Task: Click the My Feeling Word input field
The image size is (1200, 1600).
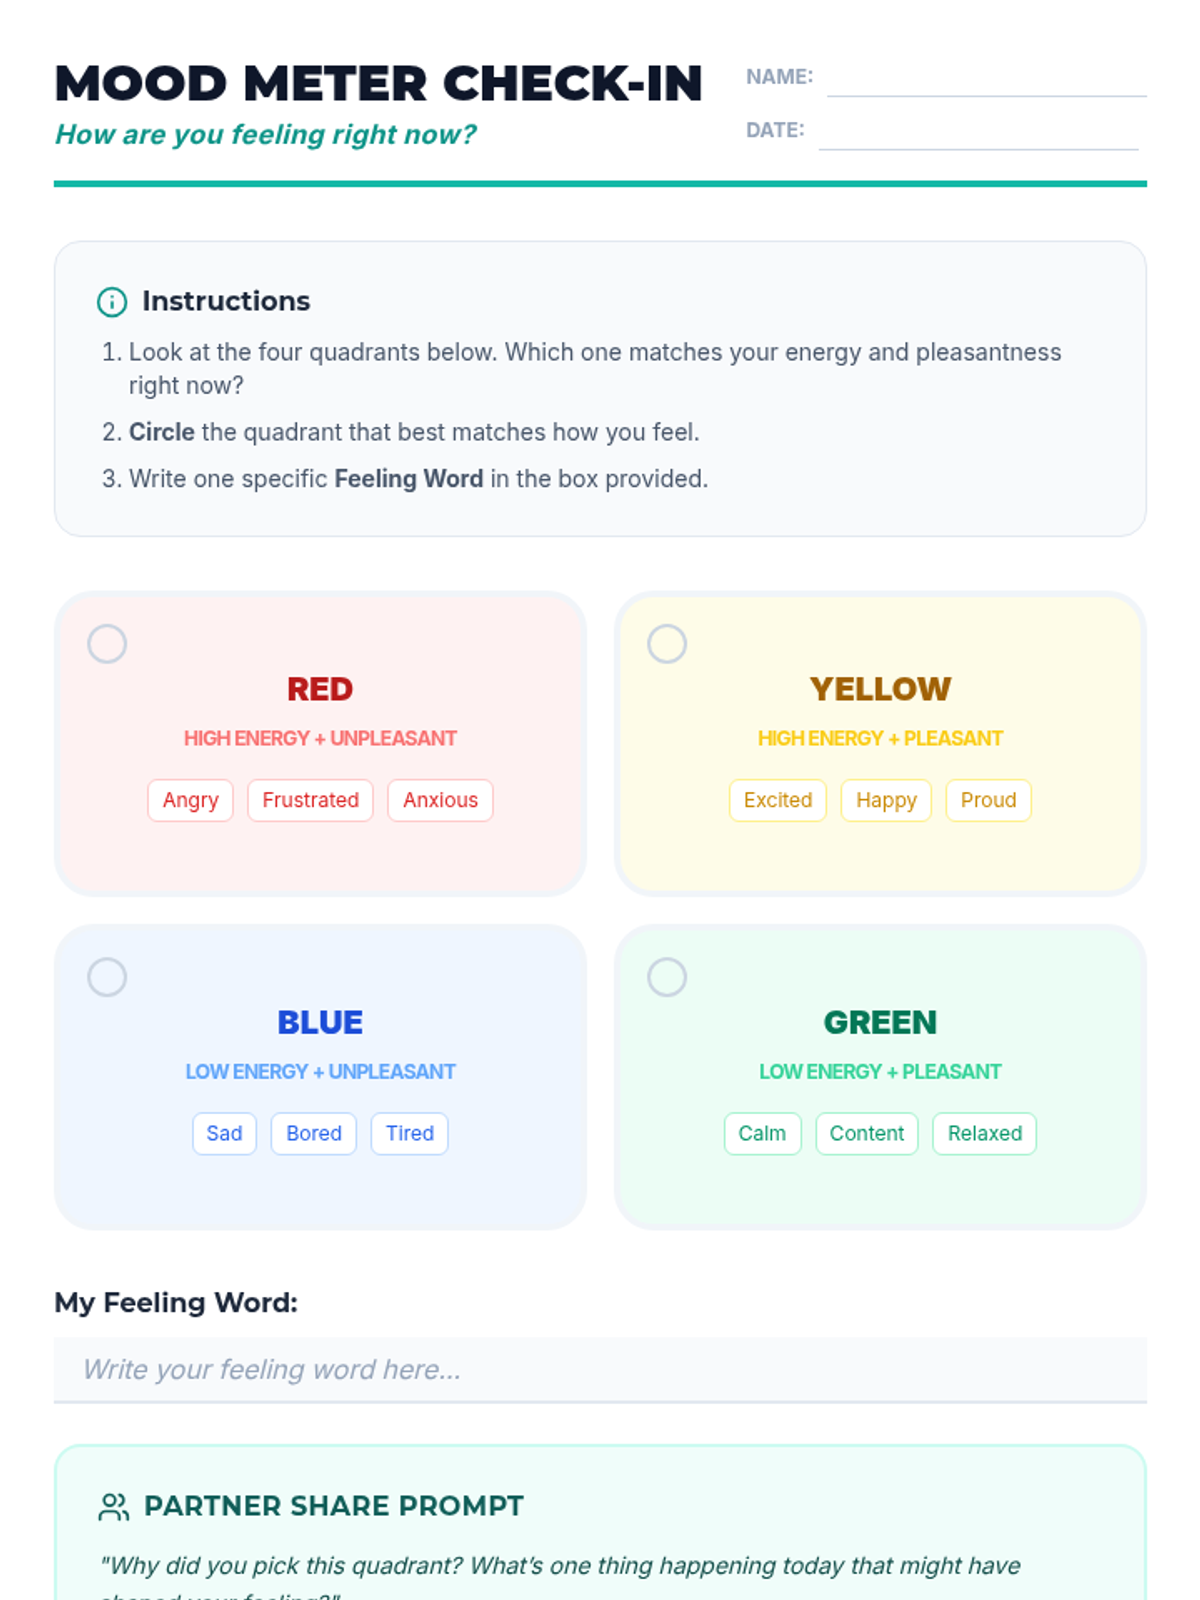Action: pos(600,1369)
